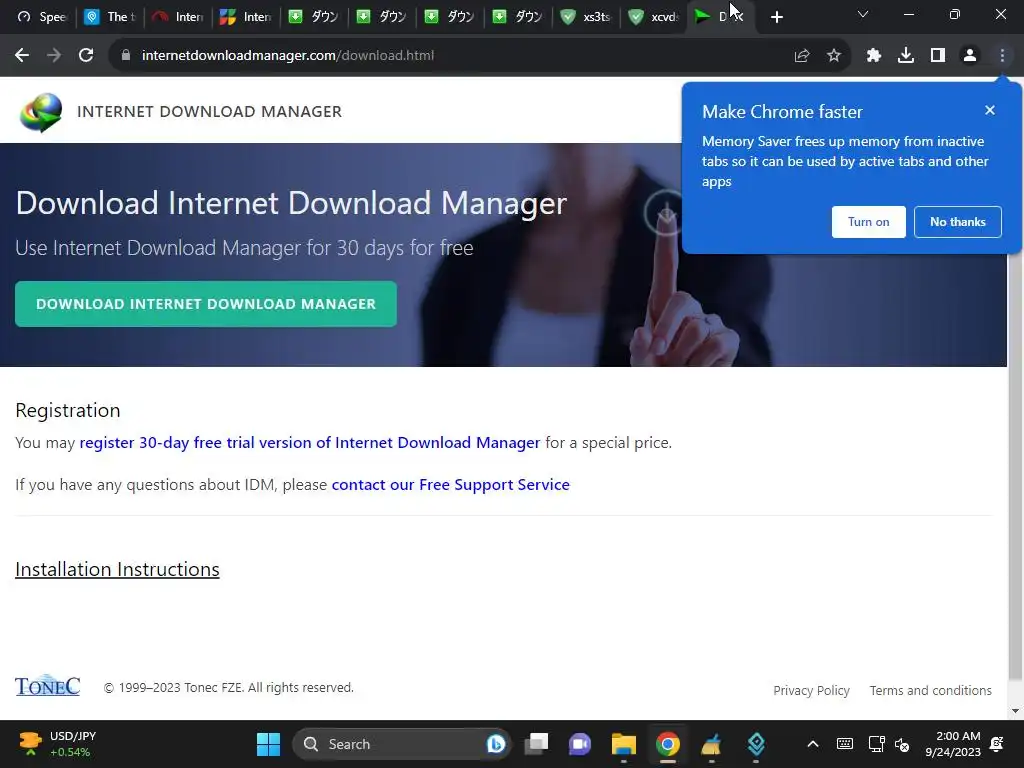This screenshot has height=768, width=1024.
Task: Switch to the xs3ts tab
Action: (585, 17)
